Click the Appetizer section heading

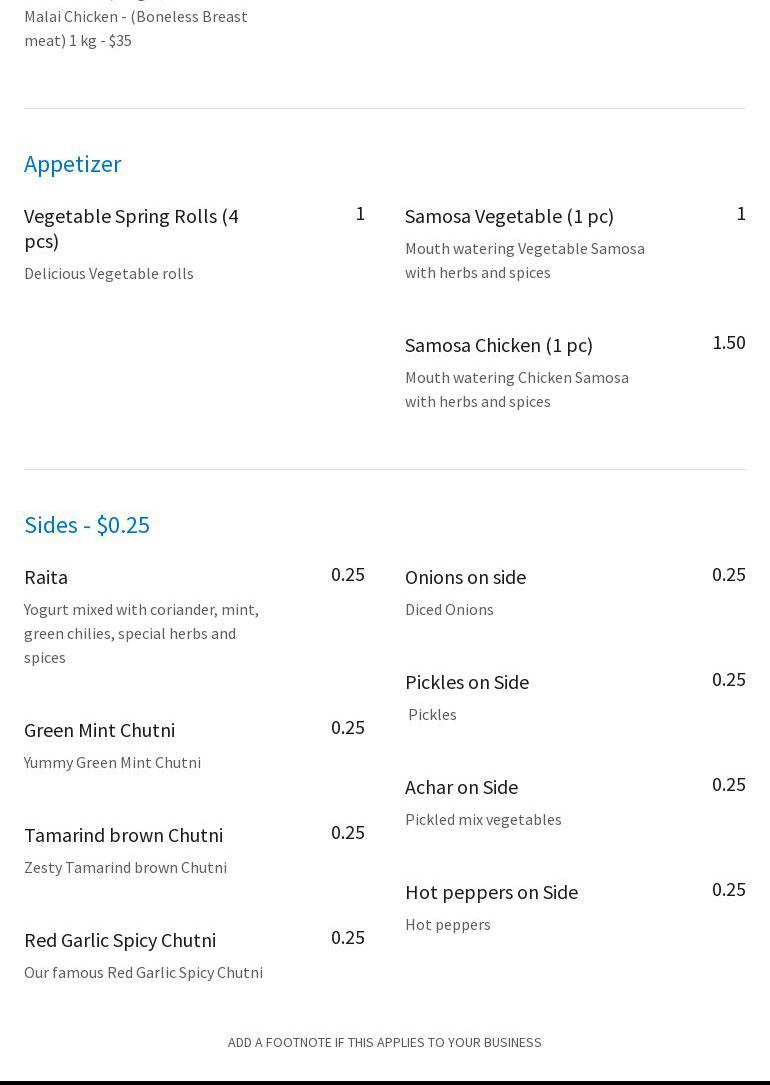[x=73, y=164]
